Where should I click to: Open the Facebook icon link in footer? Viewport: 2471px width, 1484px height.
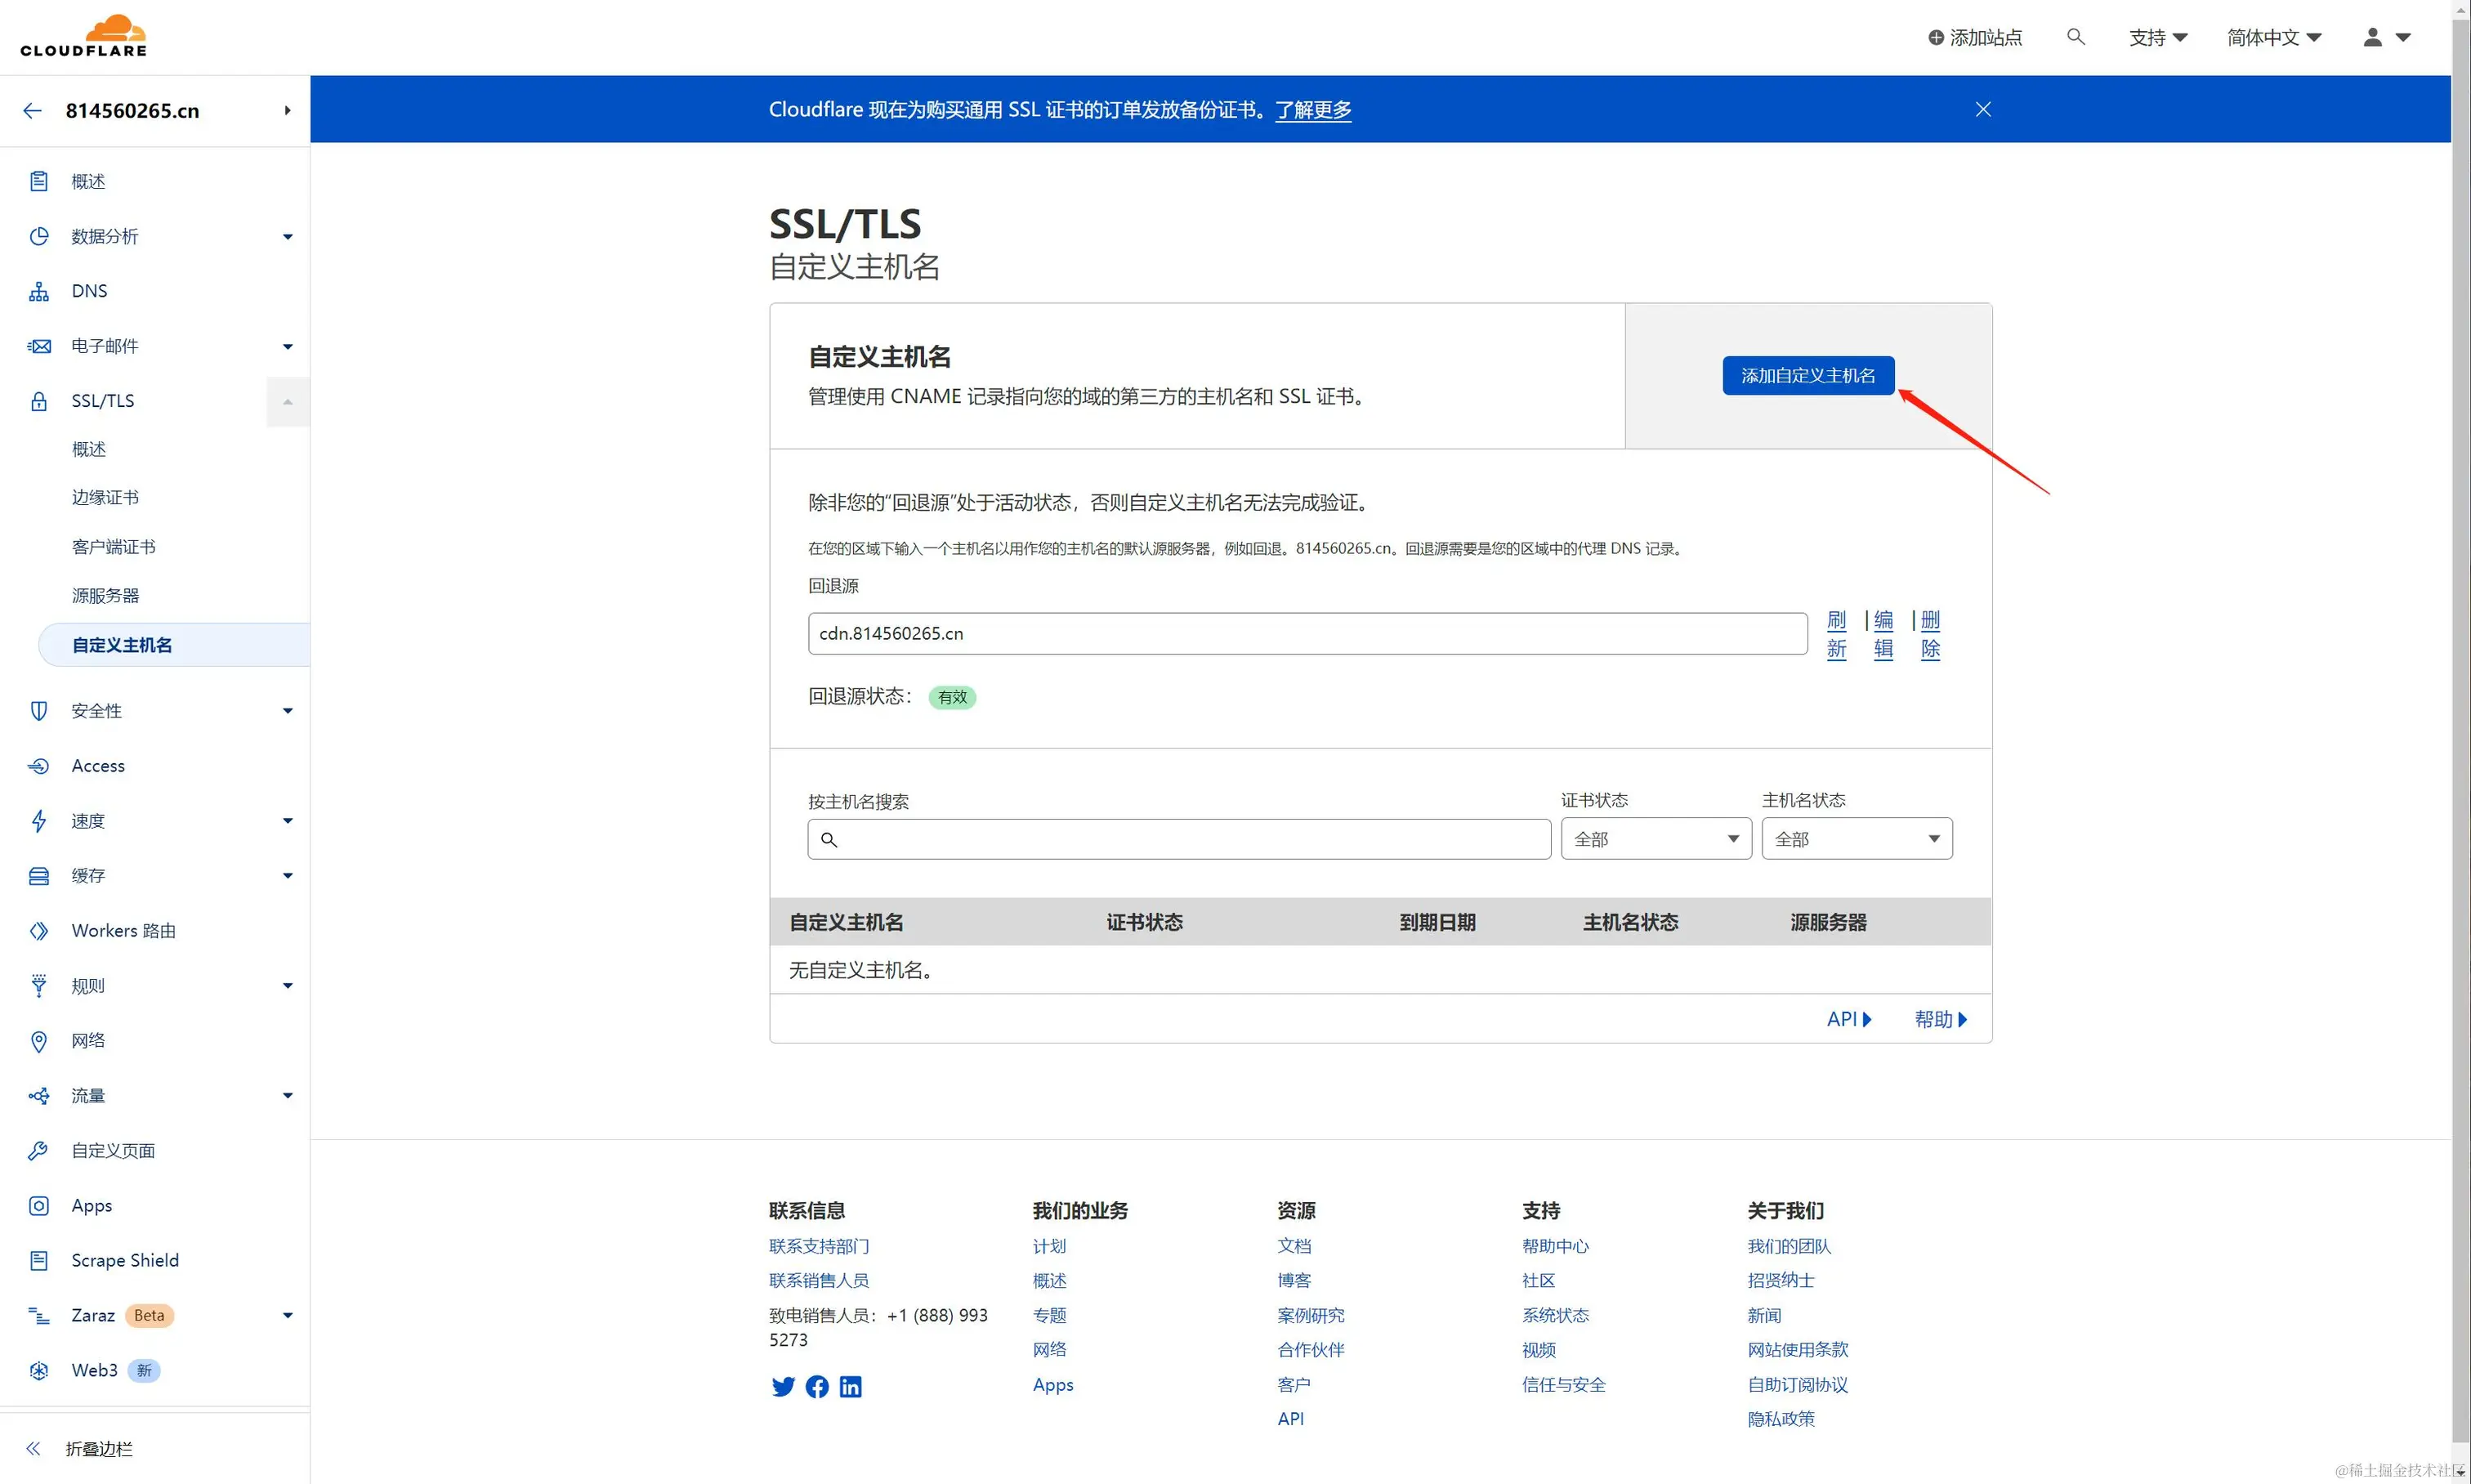[x=817, y=1386]
